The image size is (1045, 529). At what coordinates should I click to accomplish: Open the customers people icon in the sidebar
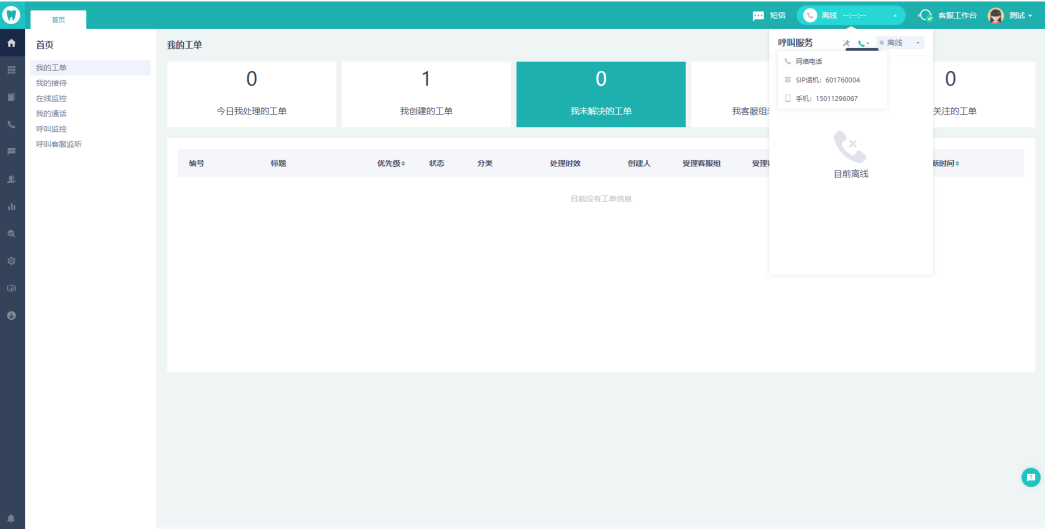click(x=11, y=179)
